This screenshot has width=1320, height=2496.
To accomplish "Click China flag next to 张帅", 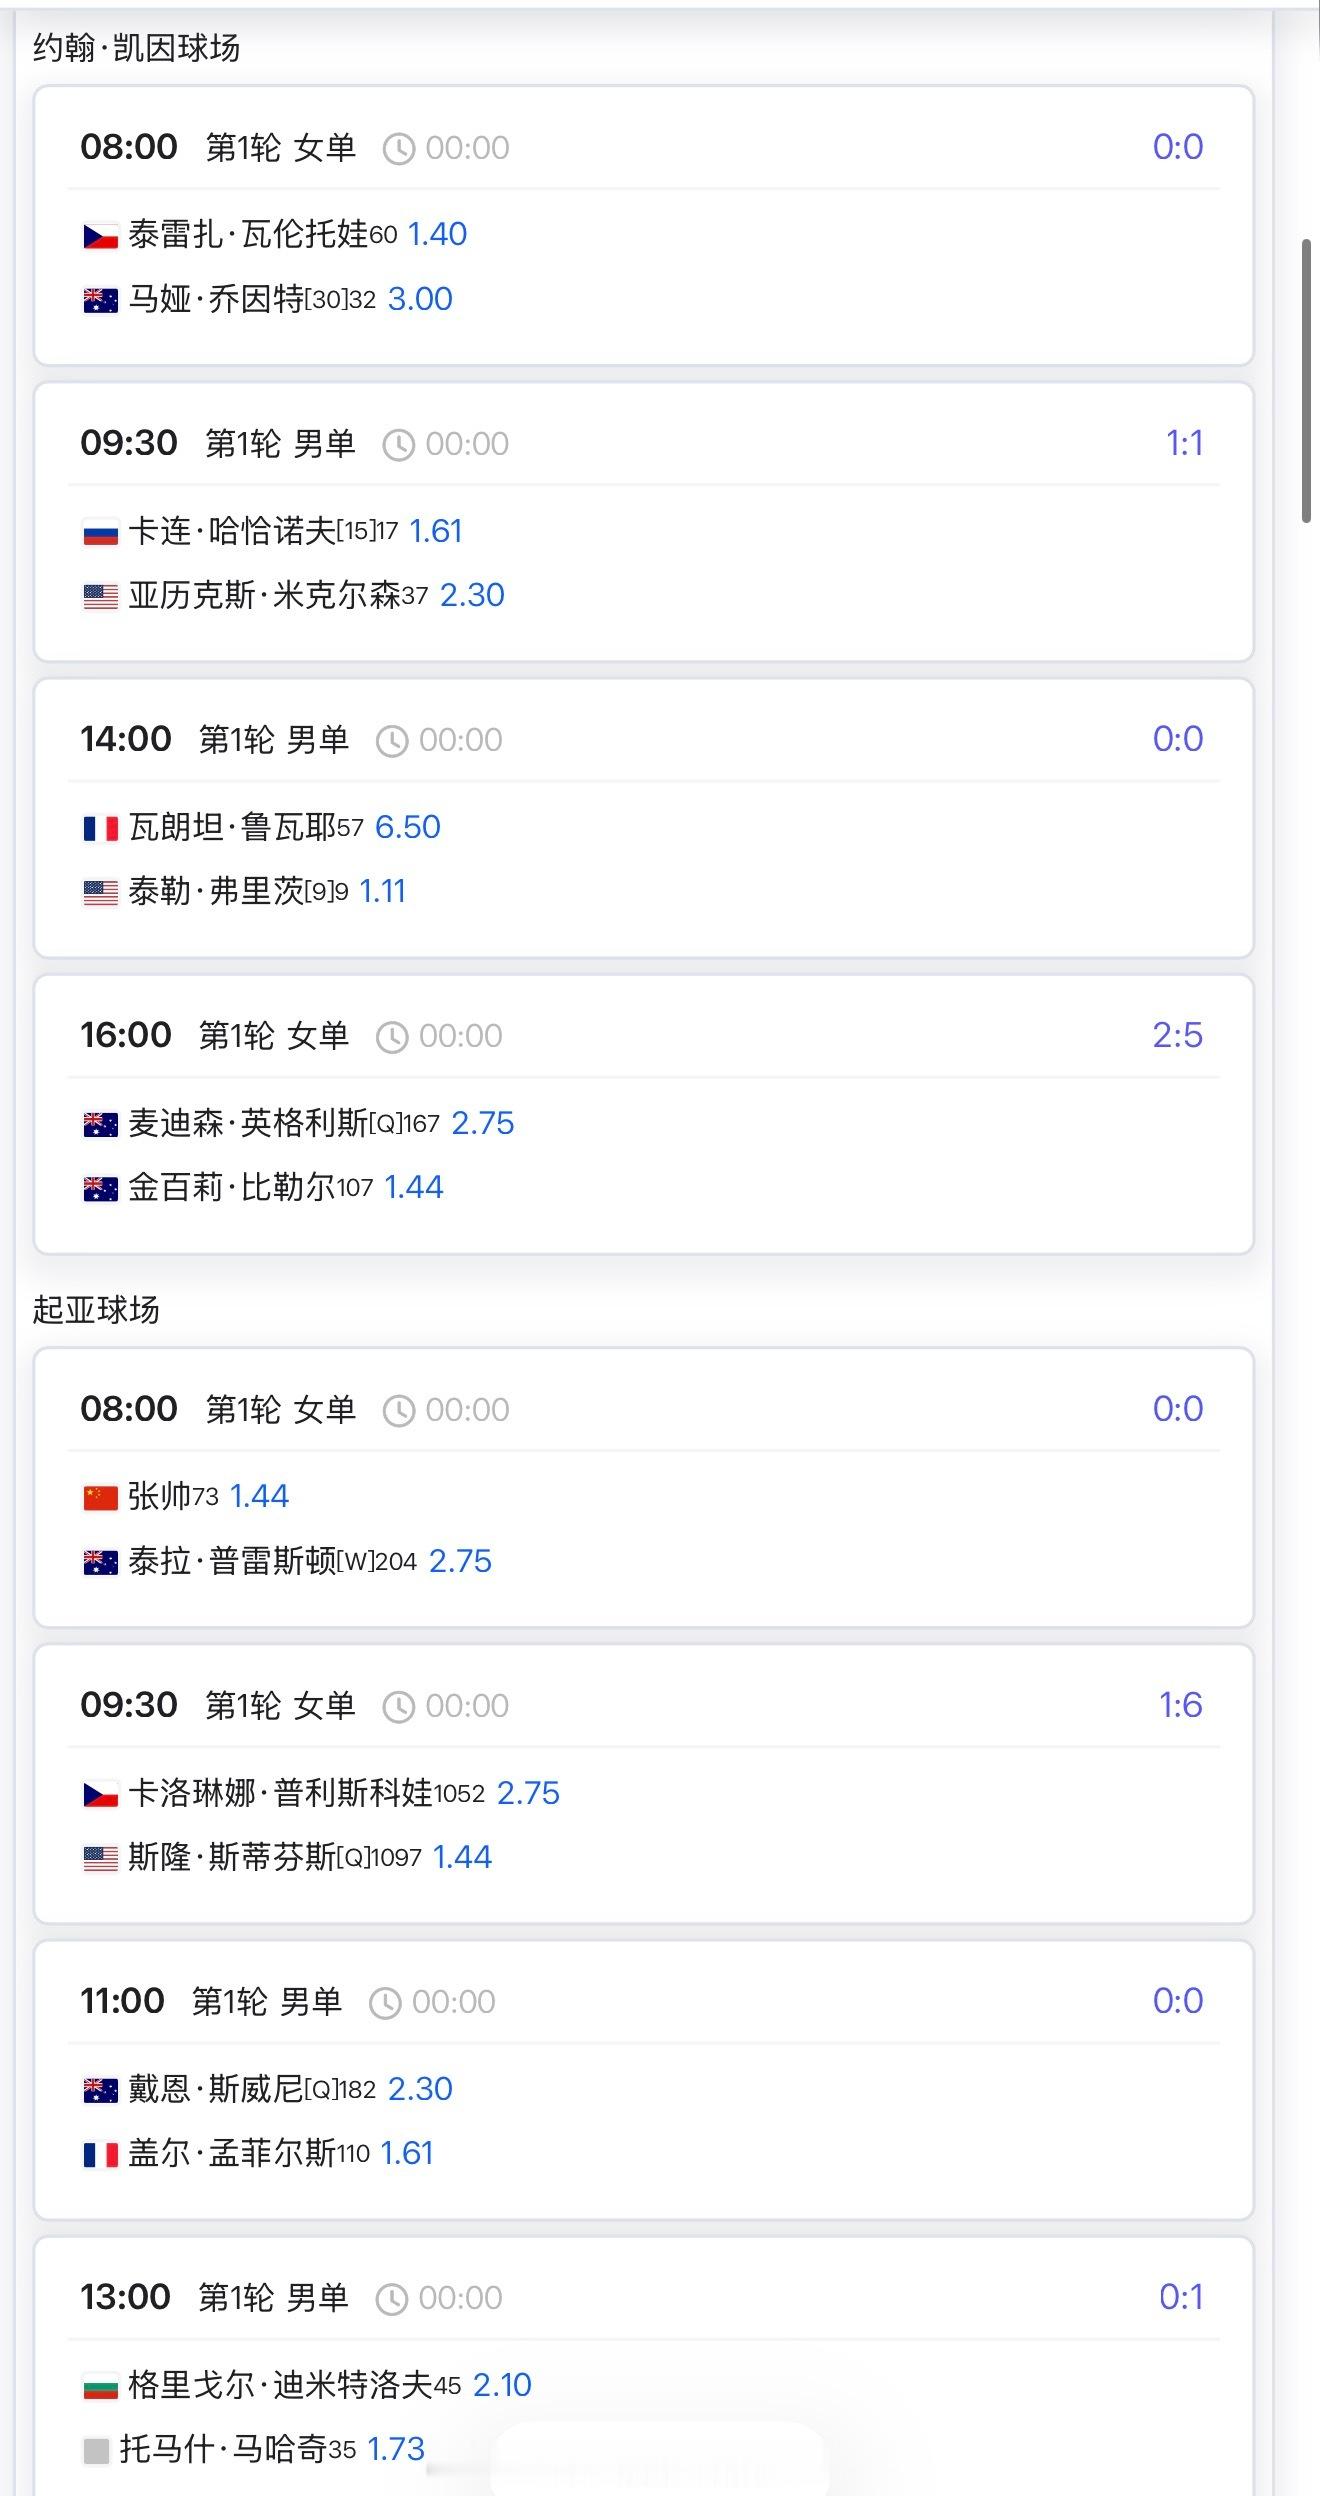I will pos(100,1498).
